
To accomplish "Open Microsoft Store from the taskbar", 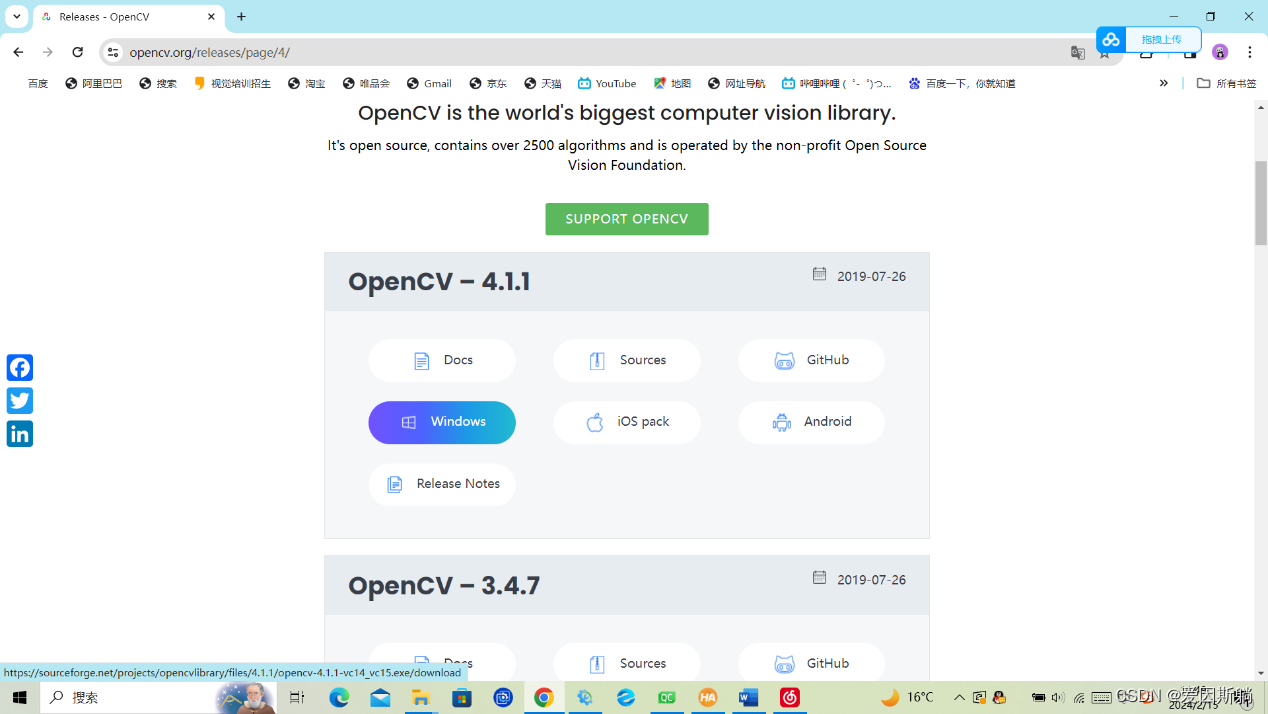I will [x=462, y=698].
